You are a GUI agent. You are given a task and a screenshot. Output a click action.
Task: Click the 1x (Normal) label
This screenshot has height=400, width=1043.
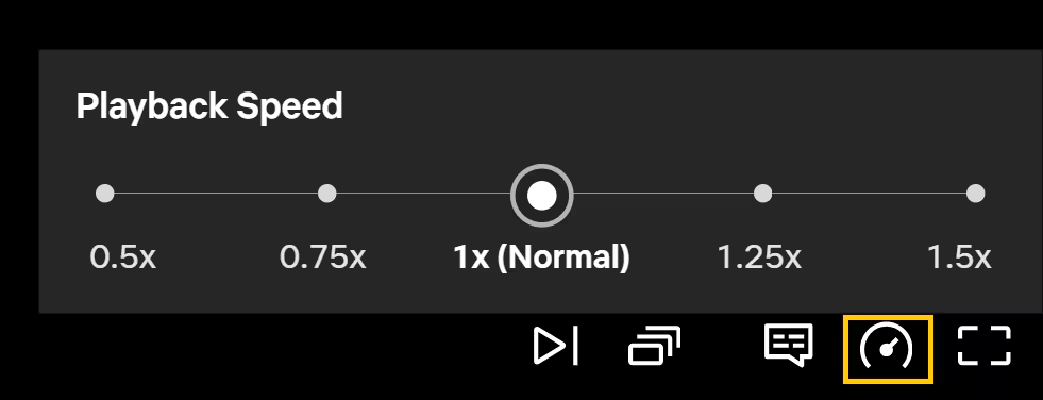[541, 258]
